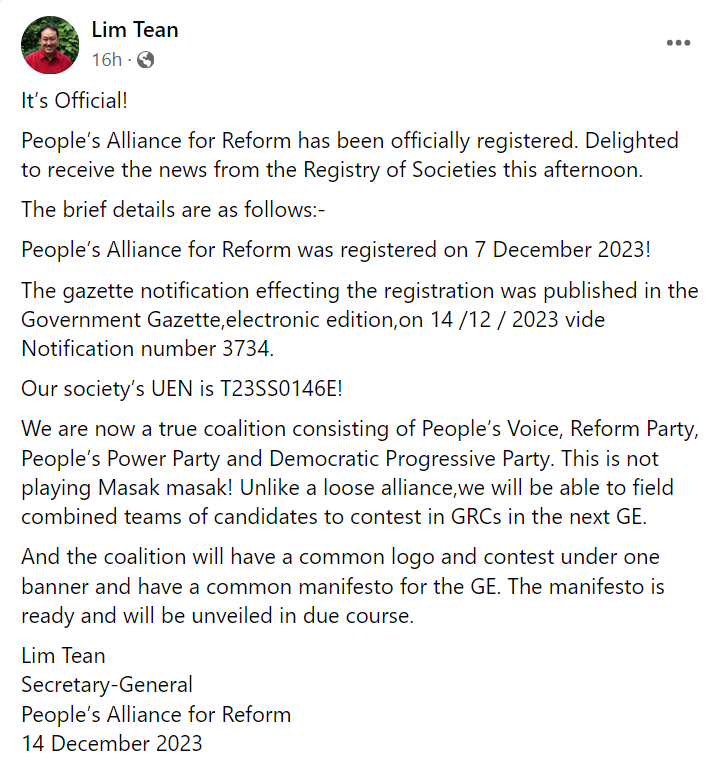
Task: Open the post options three-dot menu
Action: tap(679, 43)
